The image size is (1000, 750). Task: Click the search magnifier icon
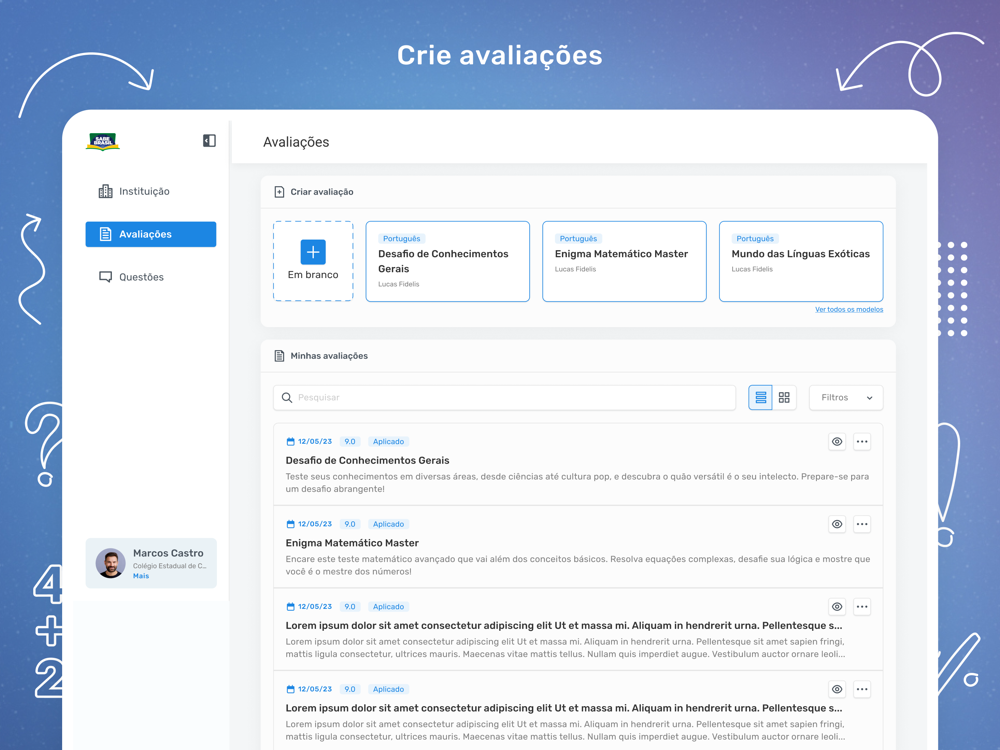[287, 397]
